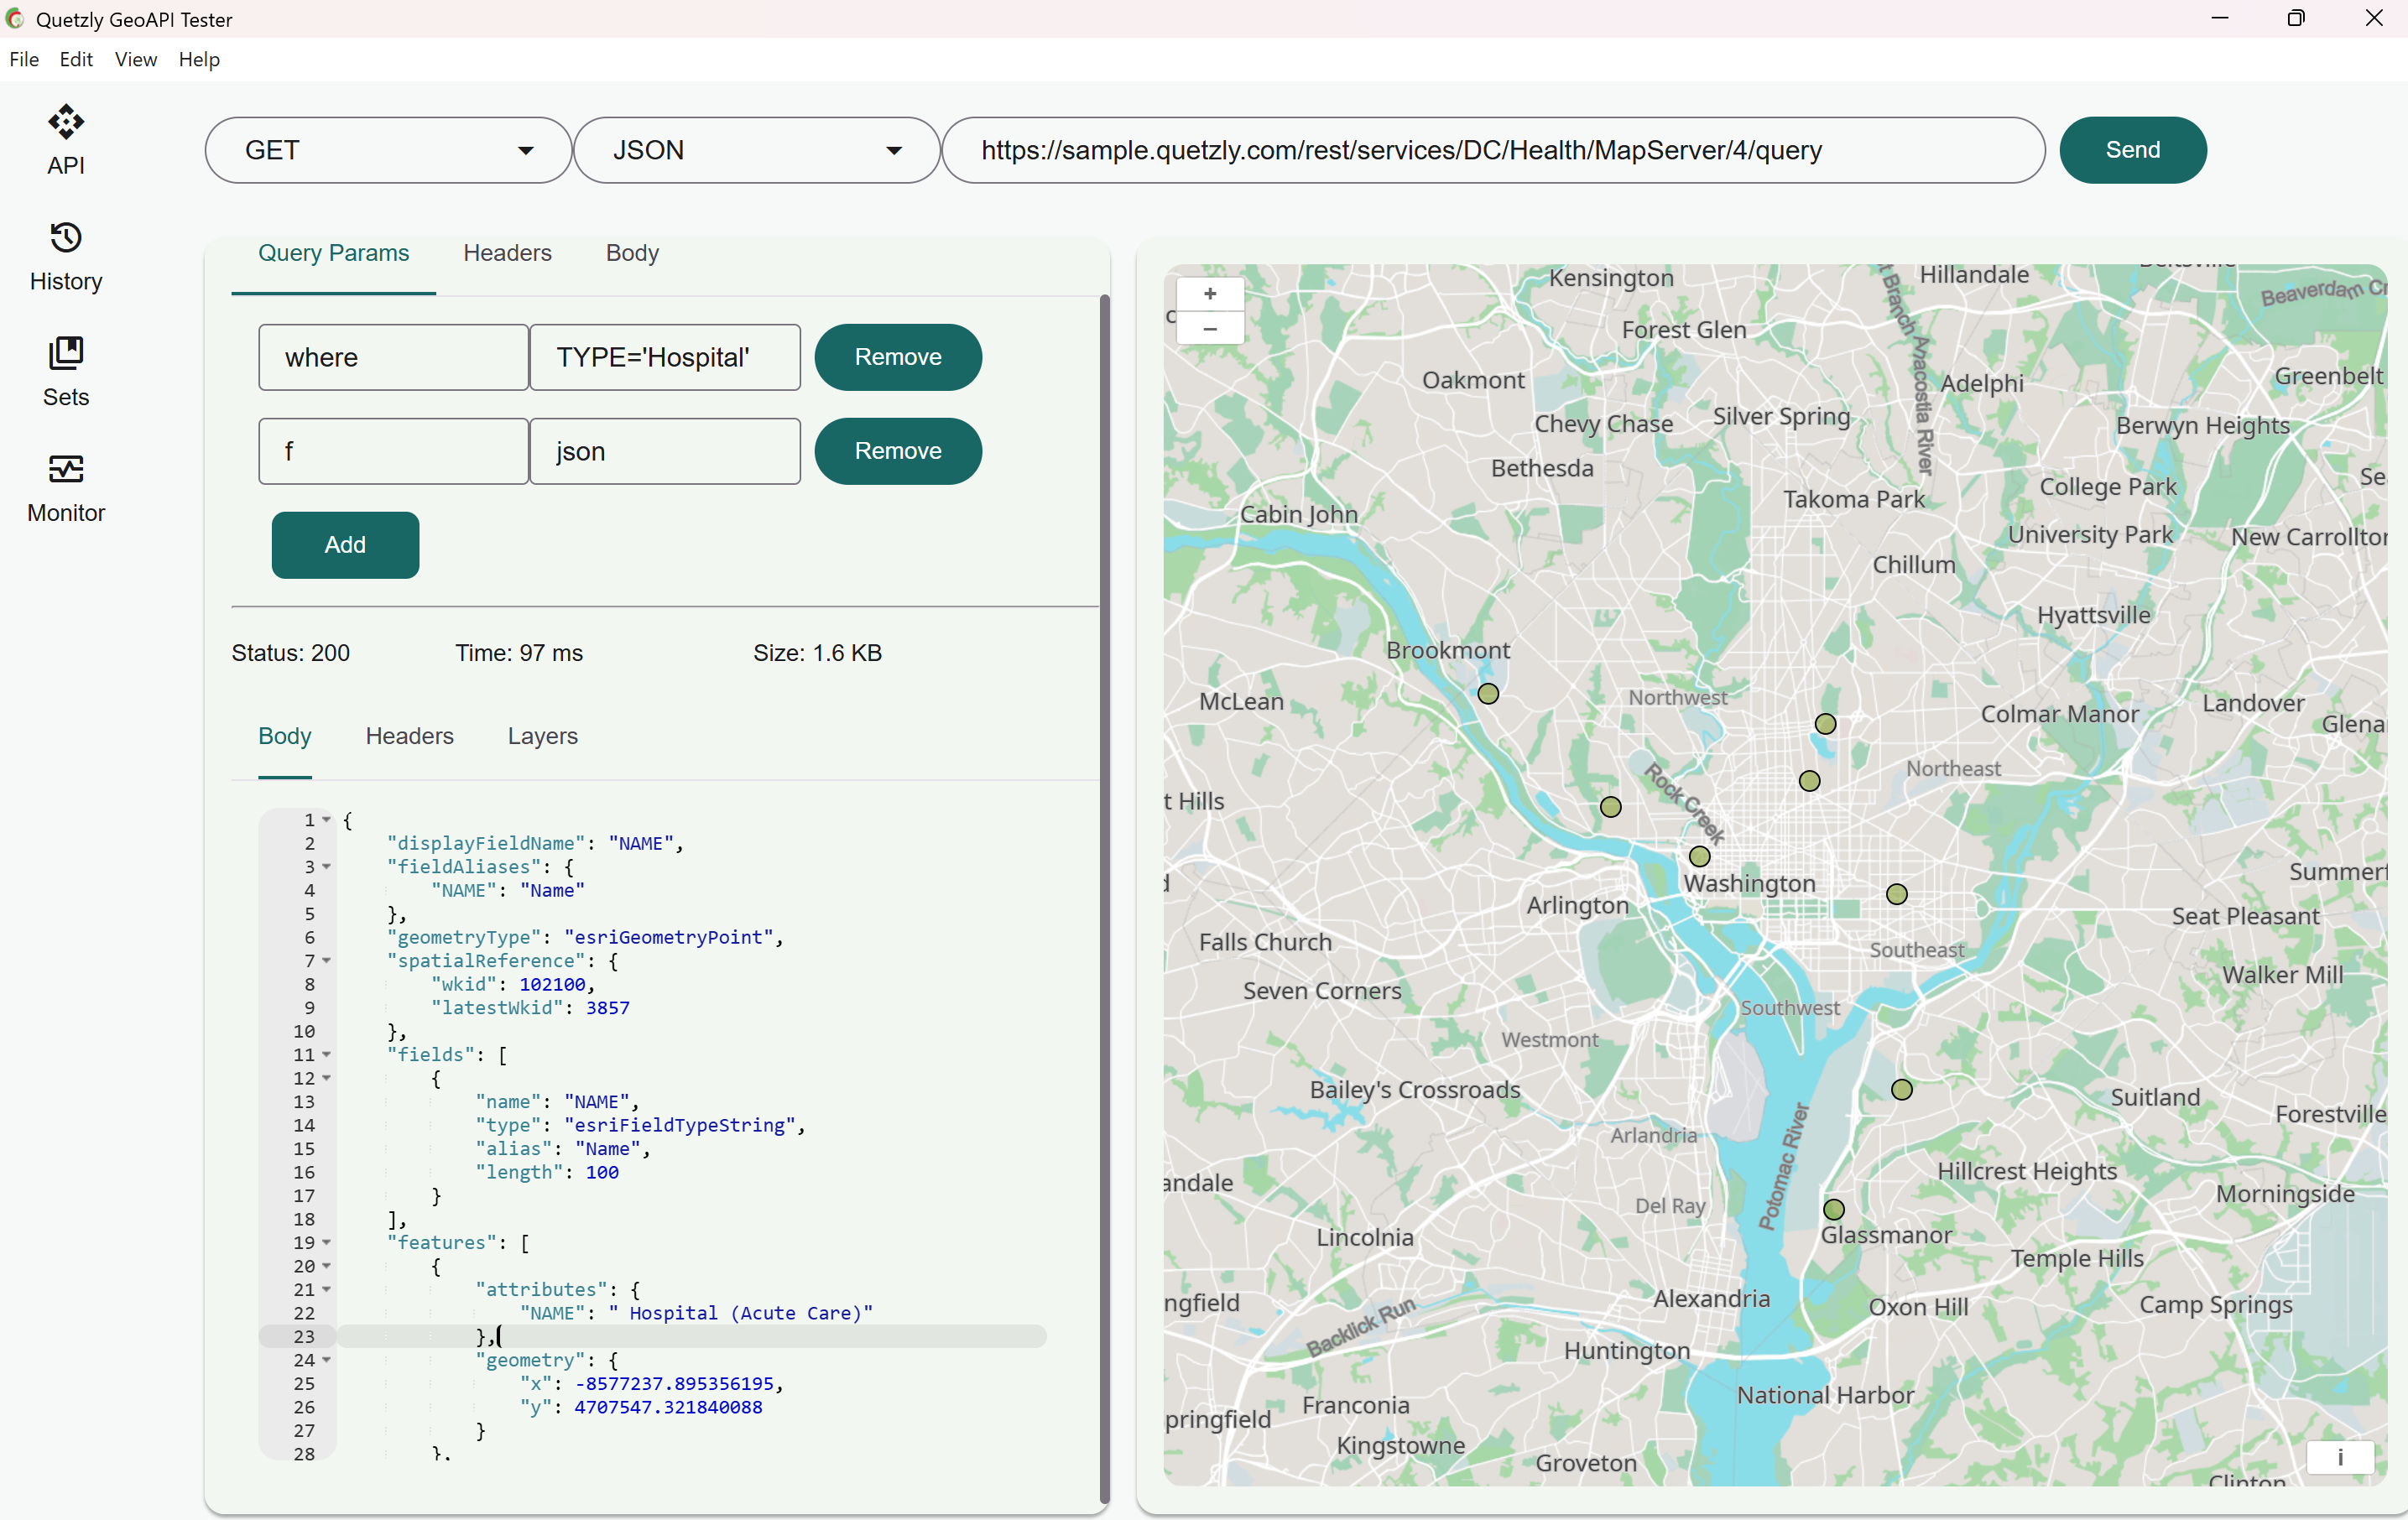Viewport: 2408px width, 1520px height.
Task: Add a new query parameter
Action: click(344, 545)
